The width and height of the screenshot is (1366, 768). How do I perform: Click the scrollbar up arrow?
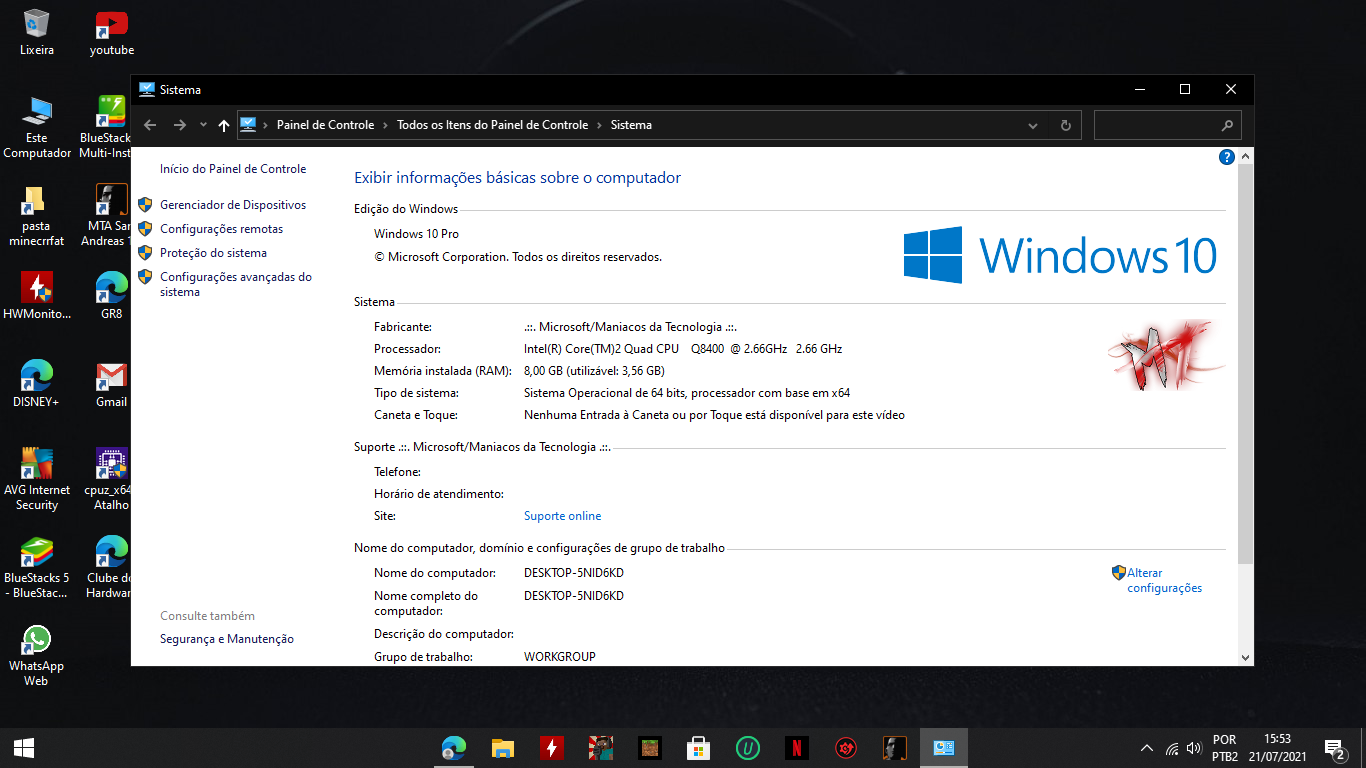[x=1245, y=157]
